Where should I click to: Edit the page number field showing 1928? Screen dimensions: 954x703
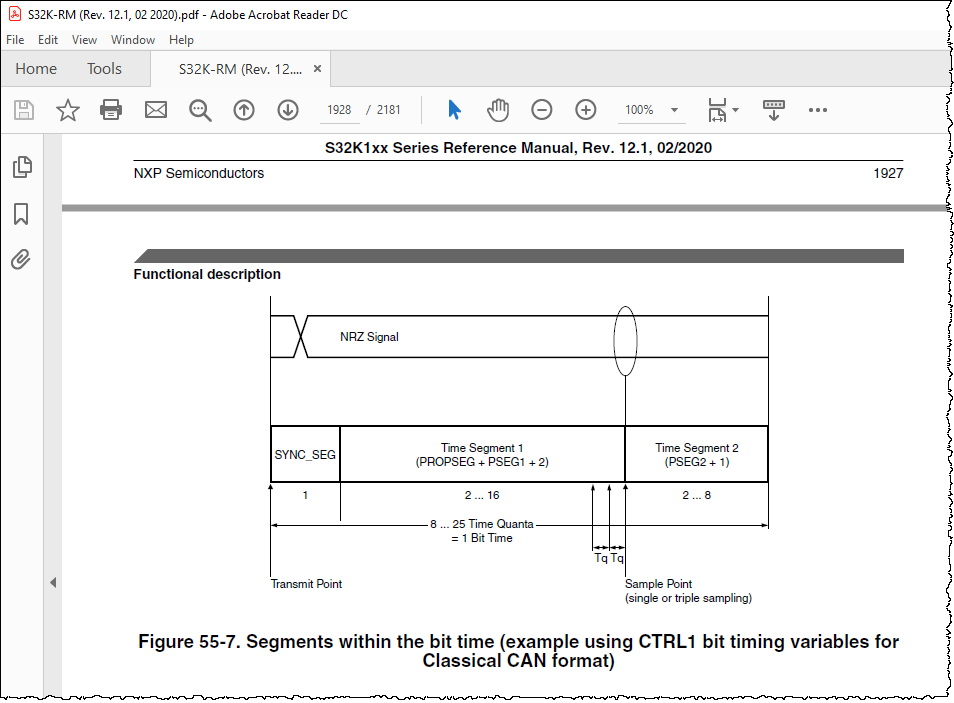(338, 110)
